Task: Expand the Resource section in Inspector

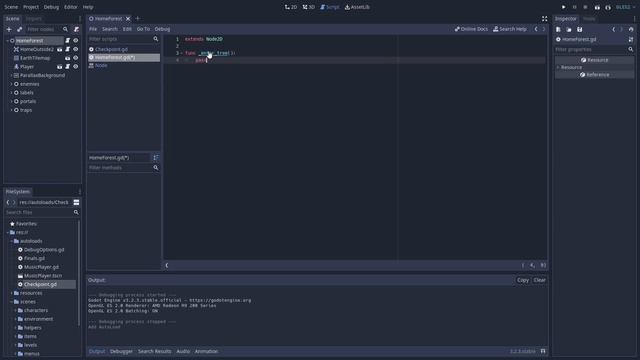Action: pyautogui.click(x=558, y=67)
